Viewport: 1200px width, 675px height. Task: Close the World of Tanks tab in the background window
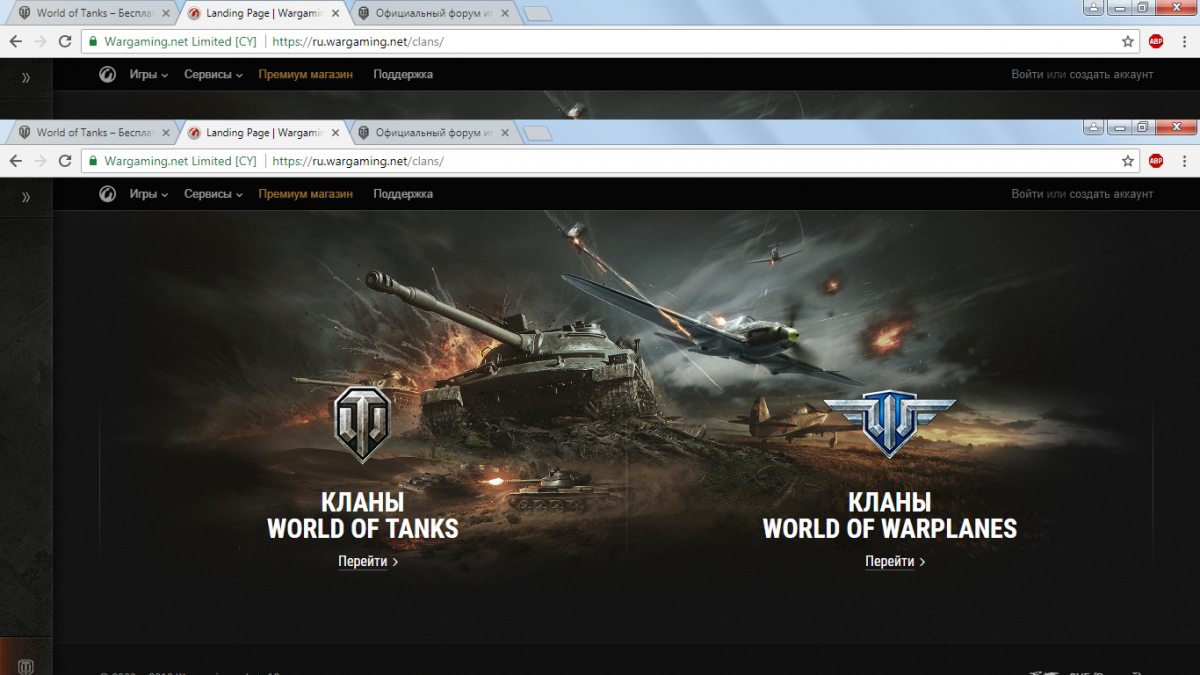coord(166,13)
